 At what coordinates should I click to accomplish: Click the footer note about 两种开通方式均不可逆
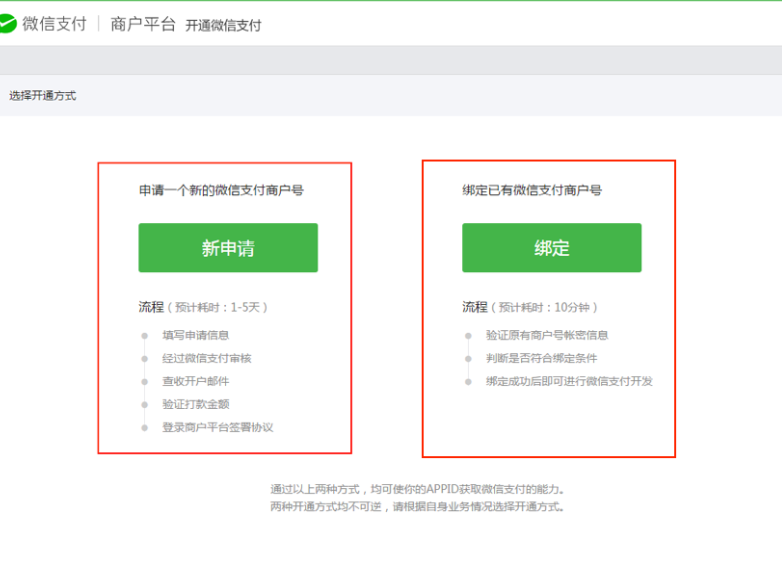418,507
